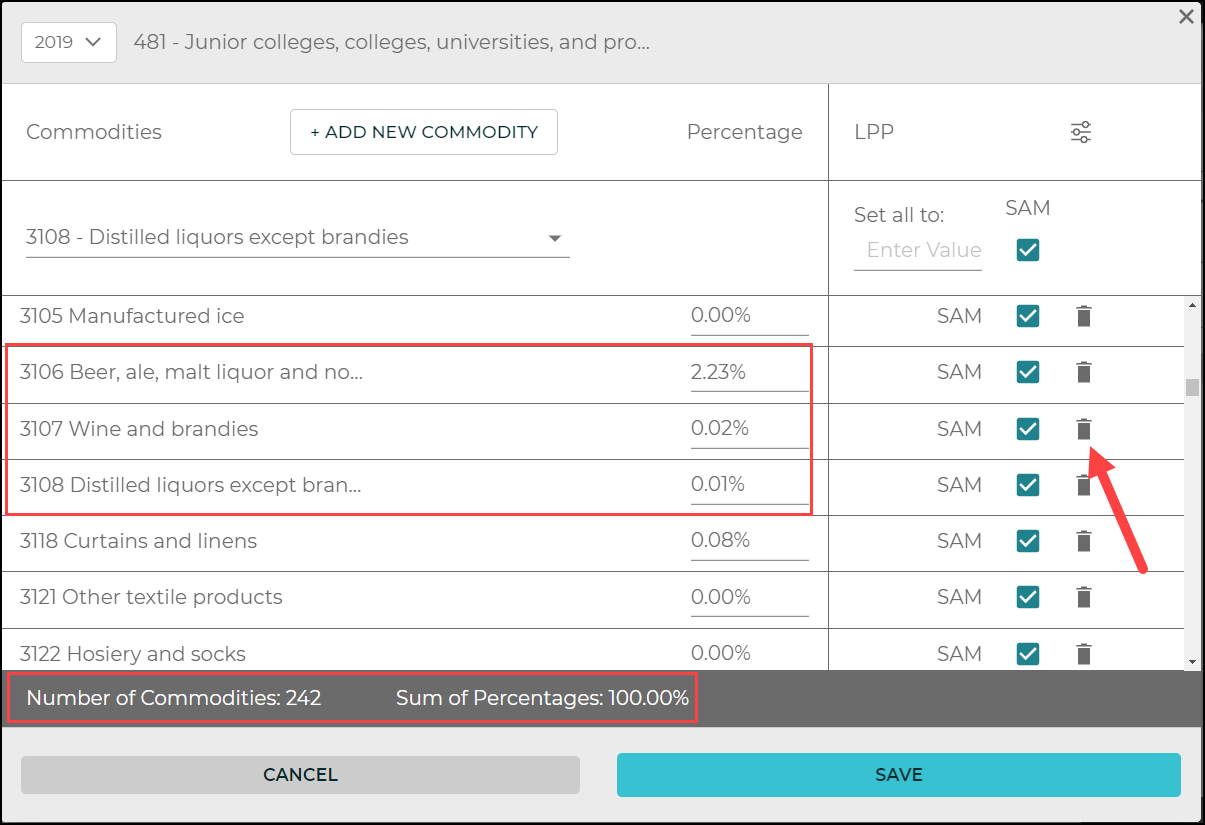The image size is (1205, 825).
Task: Select the 3106 Beer, ale, malt liquor label
Action: pos(191,373)
